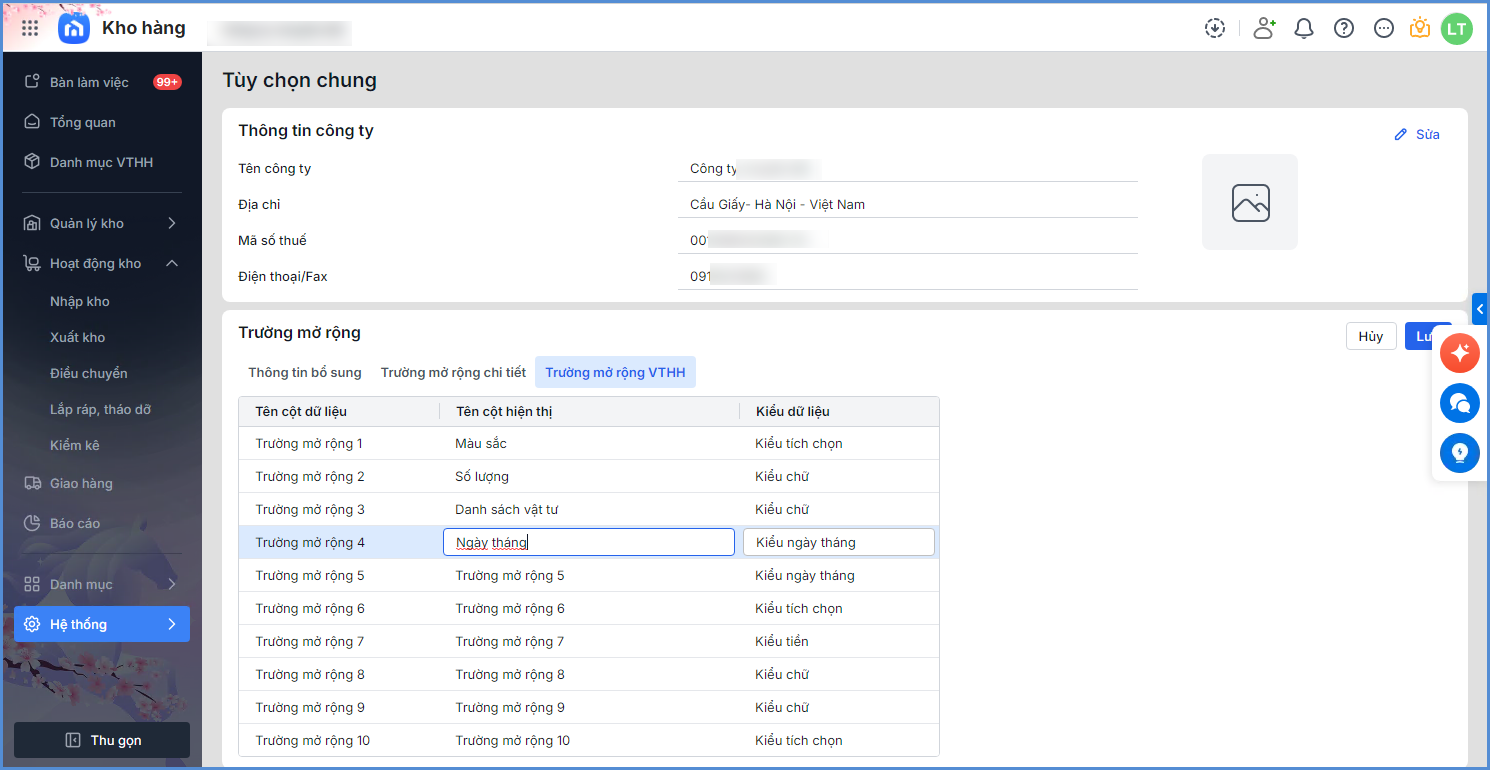Click the lightbulb tips icon

point(1460,453)
